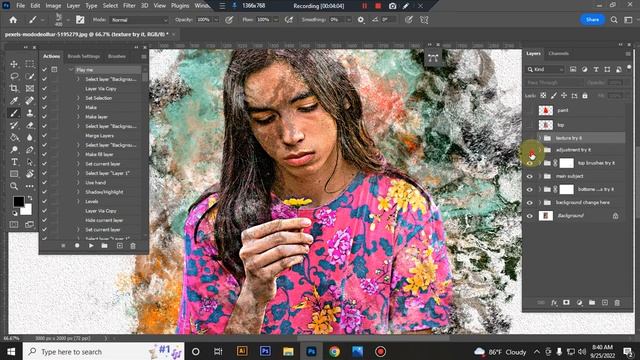Open the Filter menu

click(129, 6)
